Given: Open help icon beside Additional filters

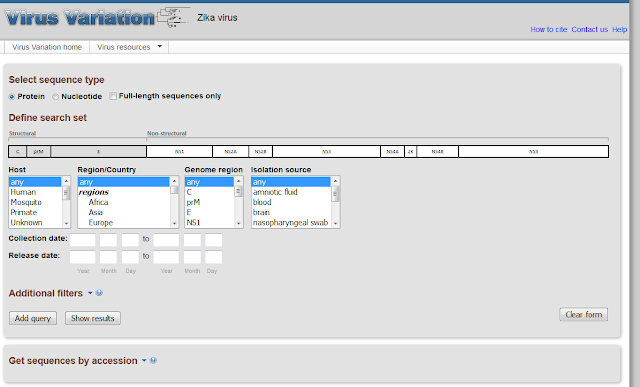Looking at the screenshot, I should (99, 293).
